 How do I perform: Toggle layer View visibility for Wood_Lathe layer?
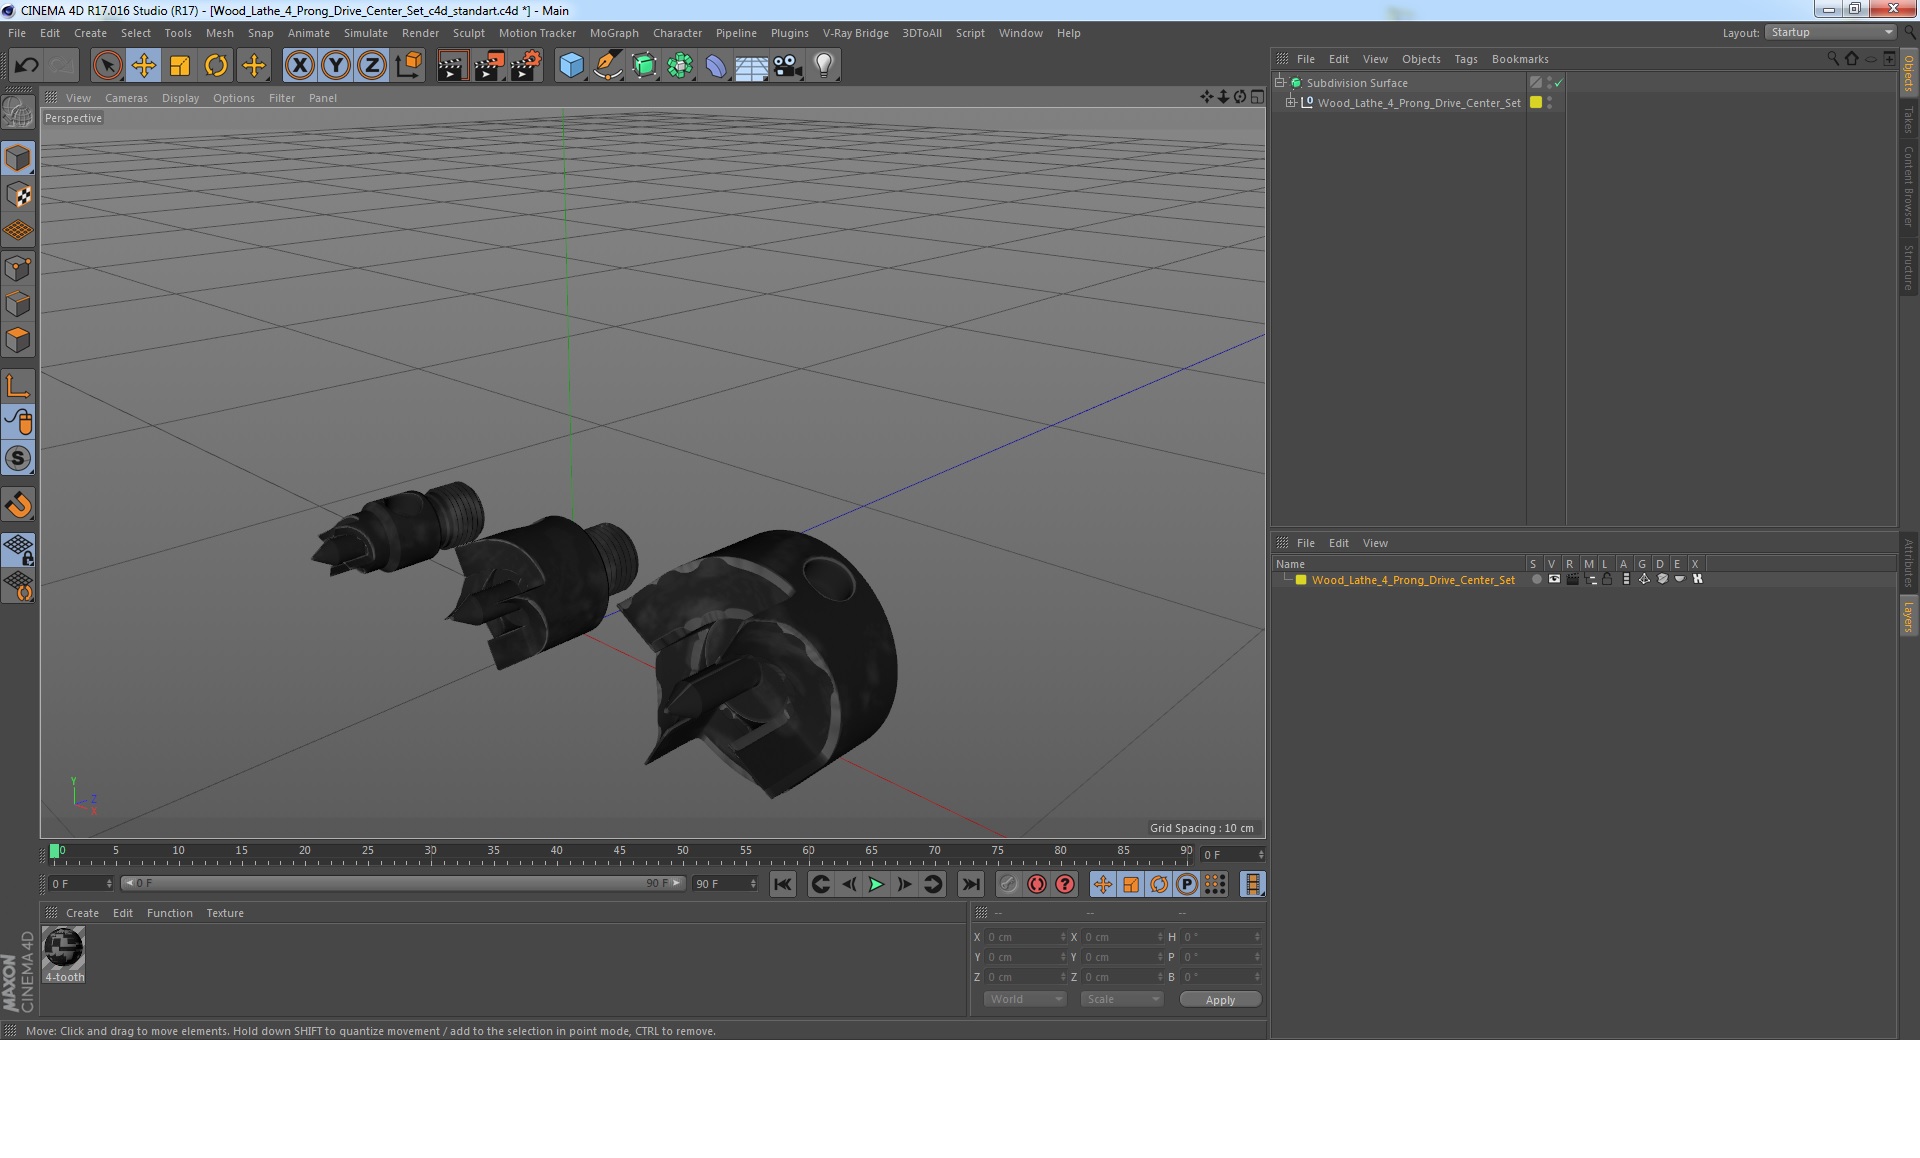(x=1554, y=579)
